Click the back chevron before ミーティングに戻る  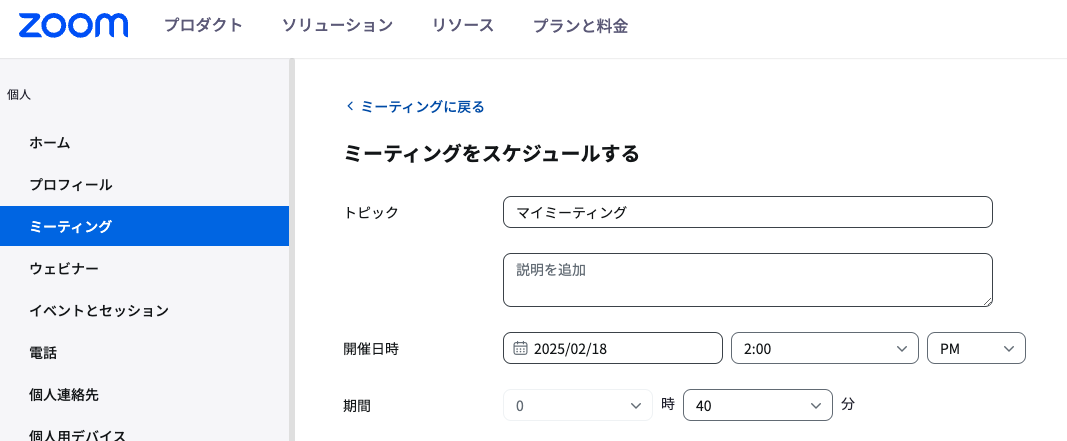point(350,107)
